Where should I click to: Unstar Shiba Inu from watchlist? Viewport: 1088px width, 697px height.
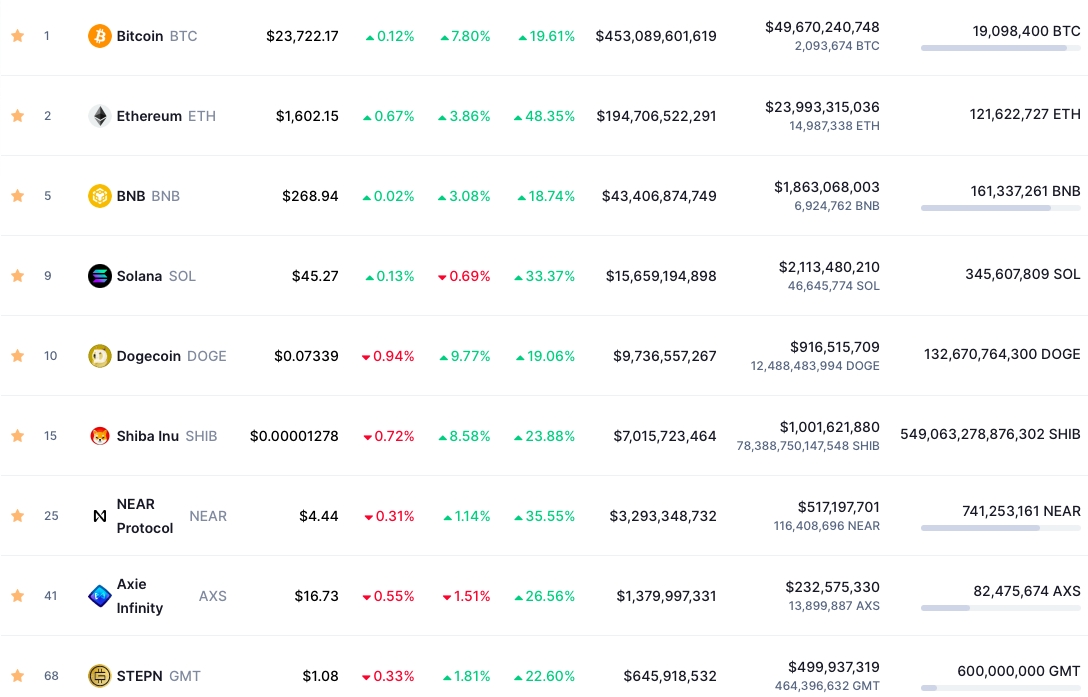point(17,435)
